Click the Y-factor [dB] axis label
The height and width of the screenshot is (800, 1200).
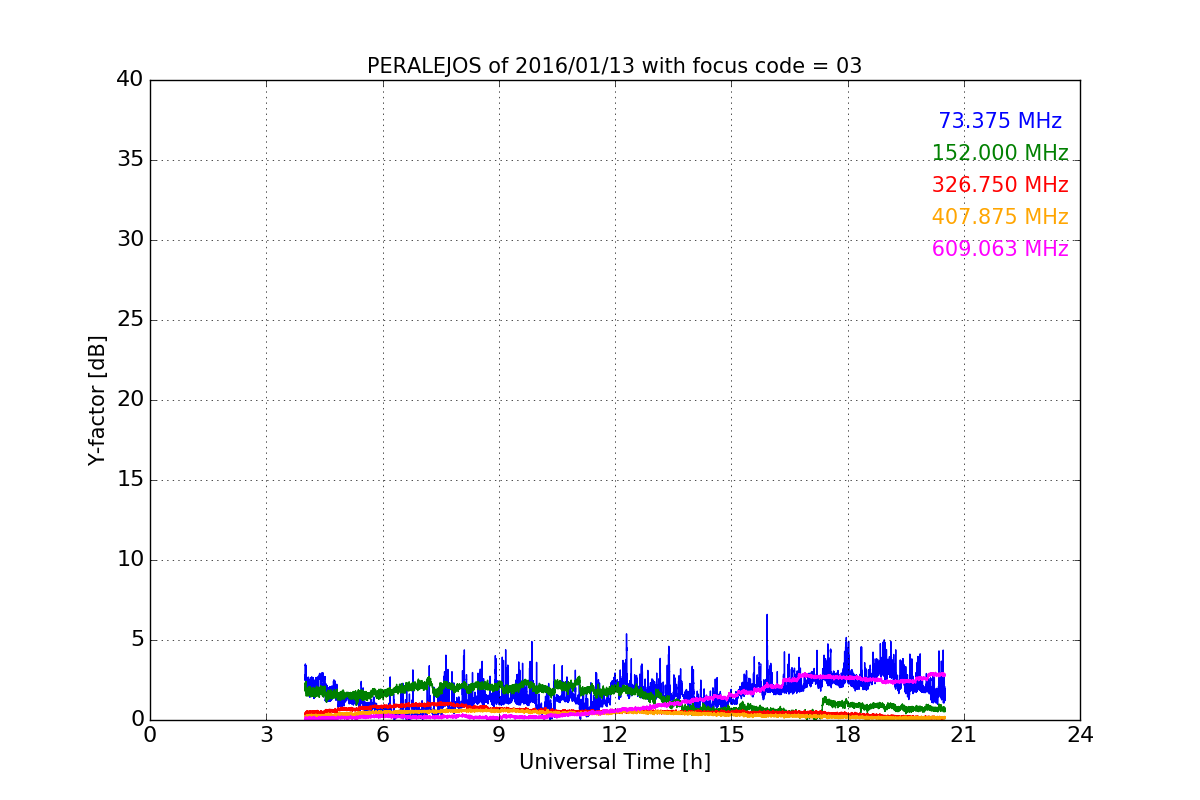97,400
